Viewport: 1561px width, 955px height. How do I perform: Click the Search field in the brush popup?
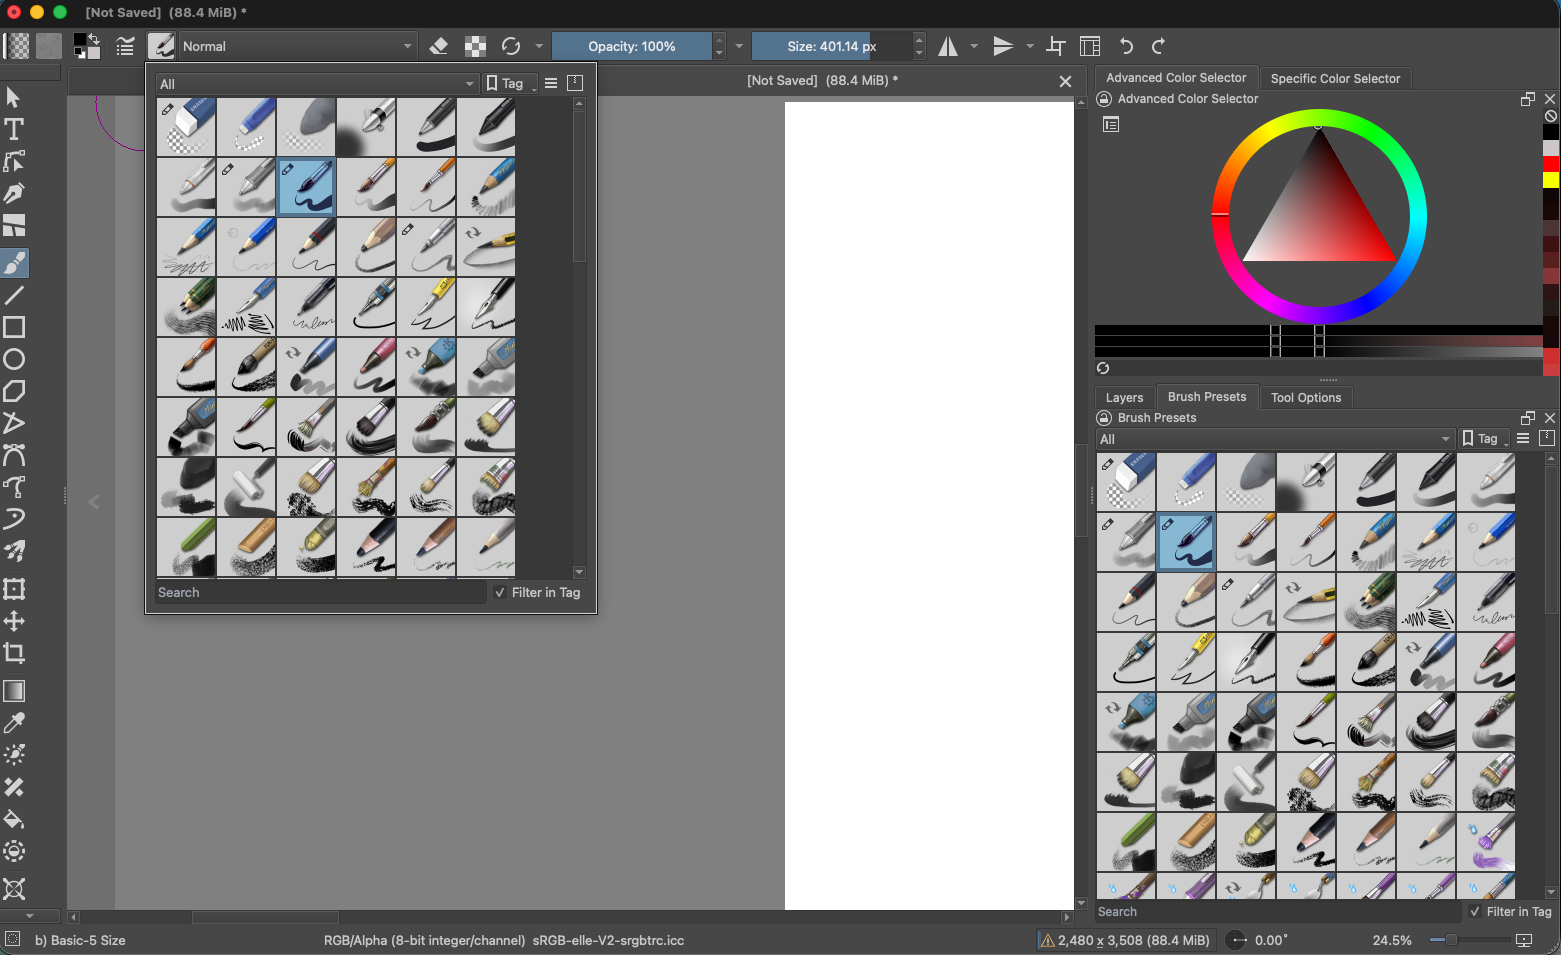(x=321, y=593)
